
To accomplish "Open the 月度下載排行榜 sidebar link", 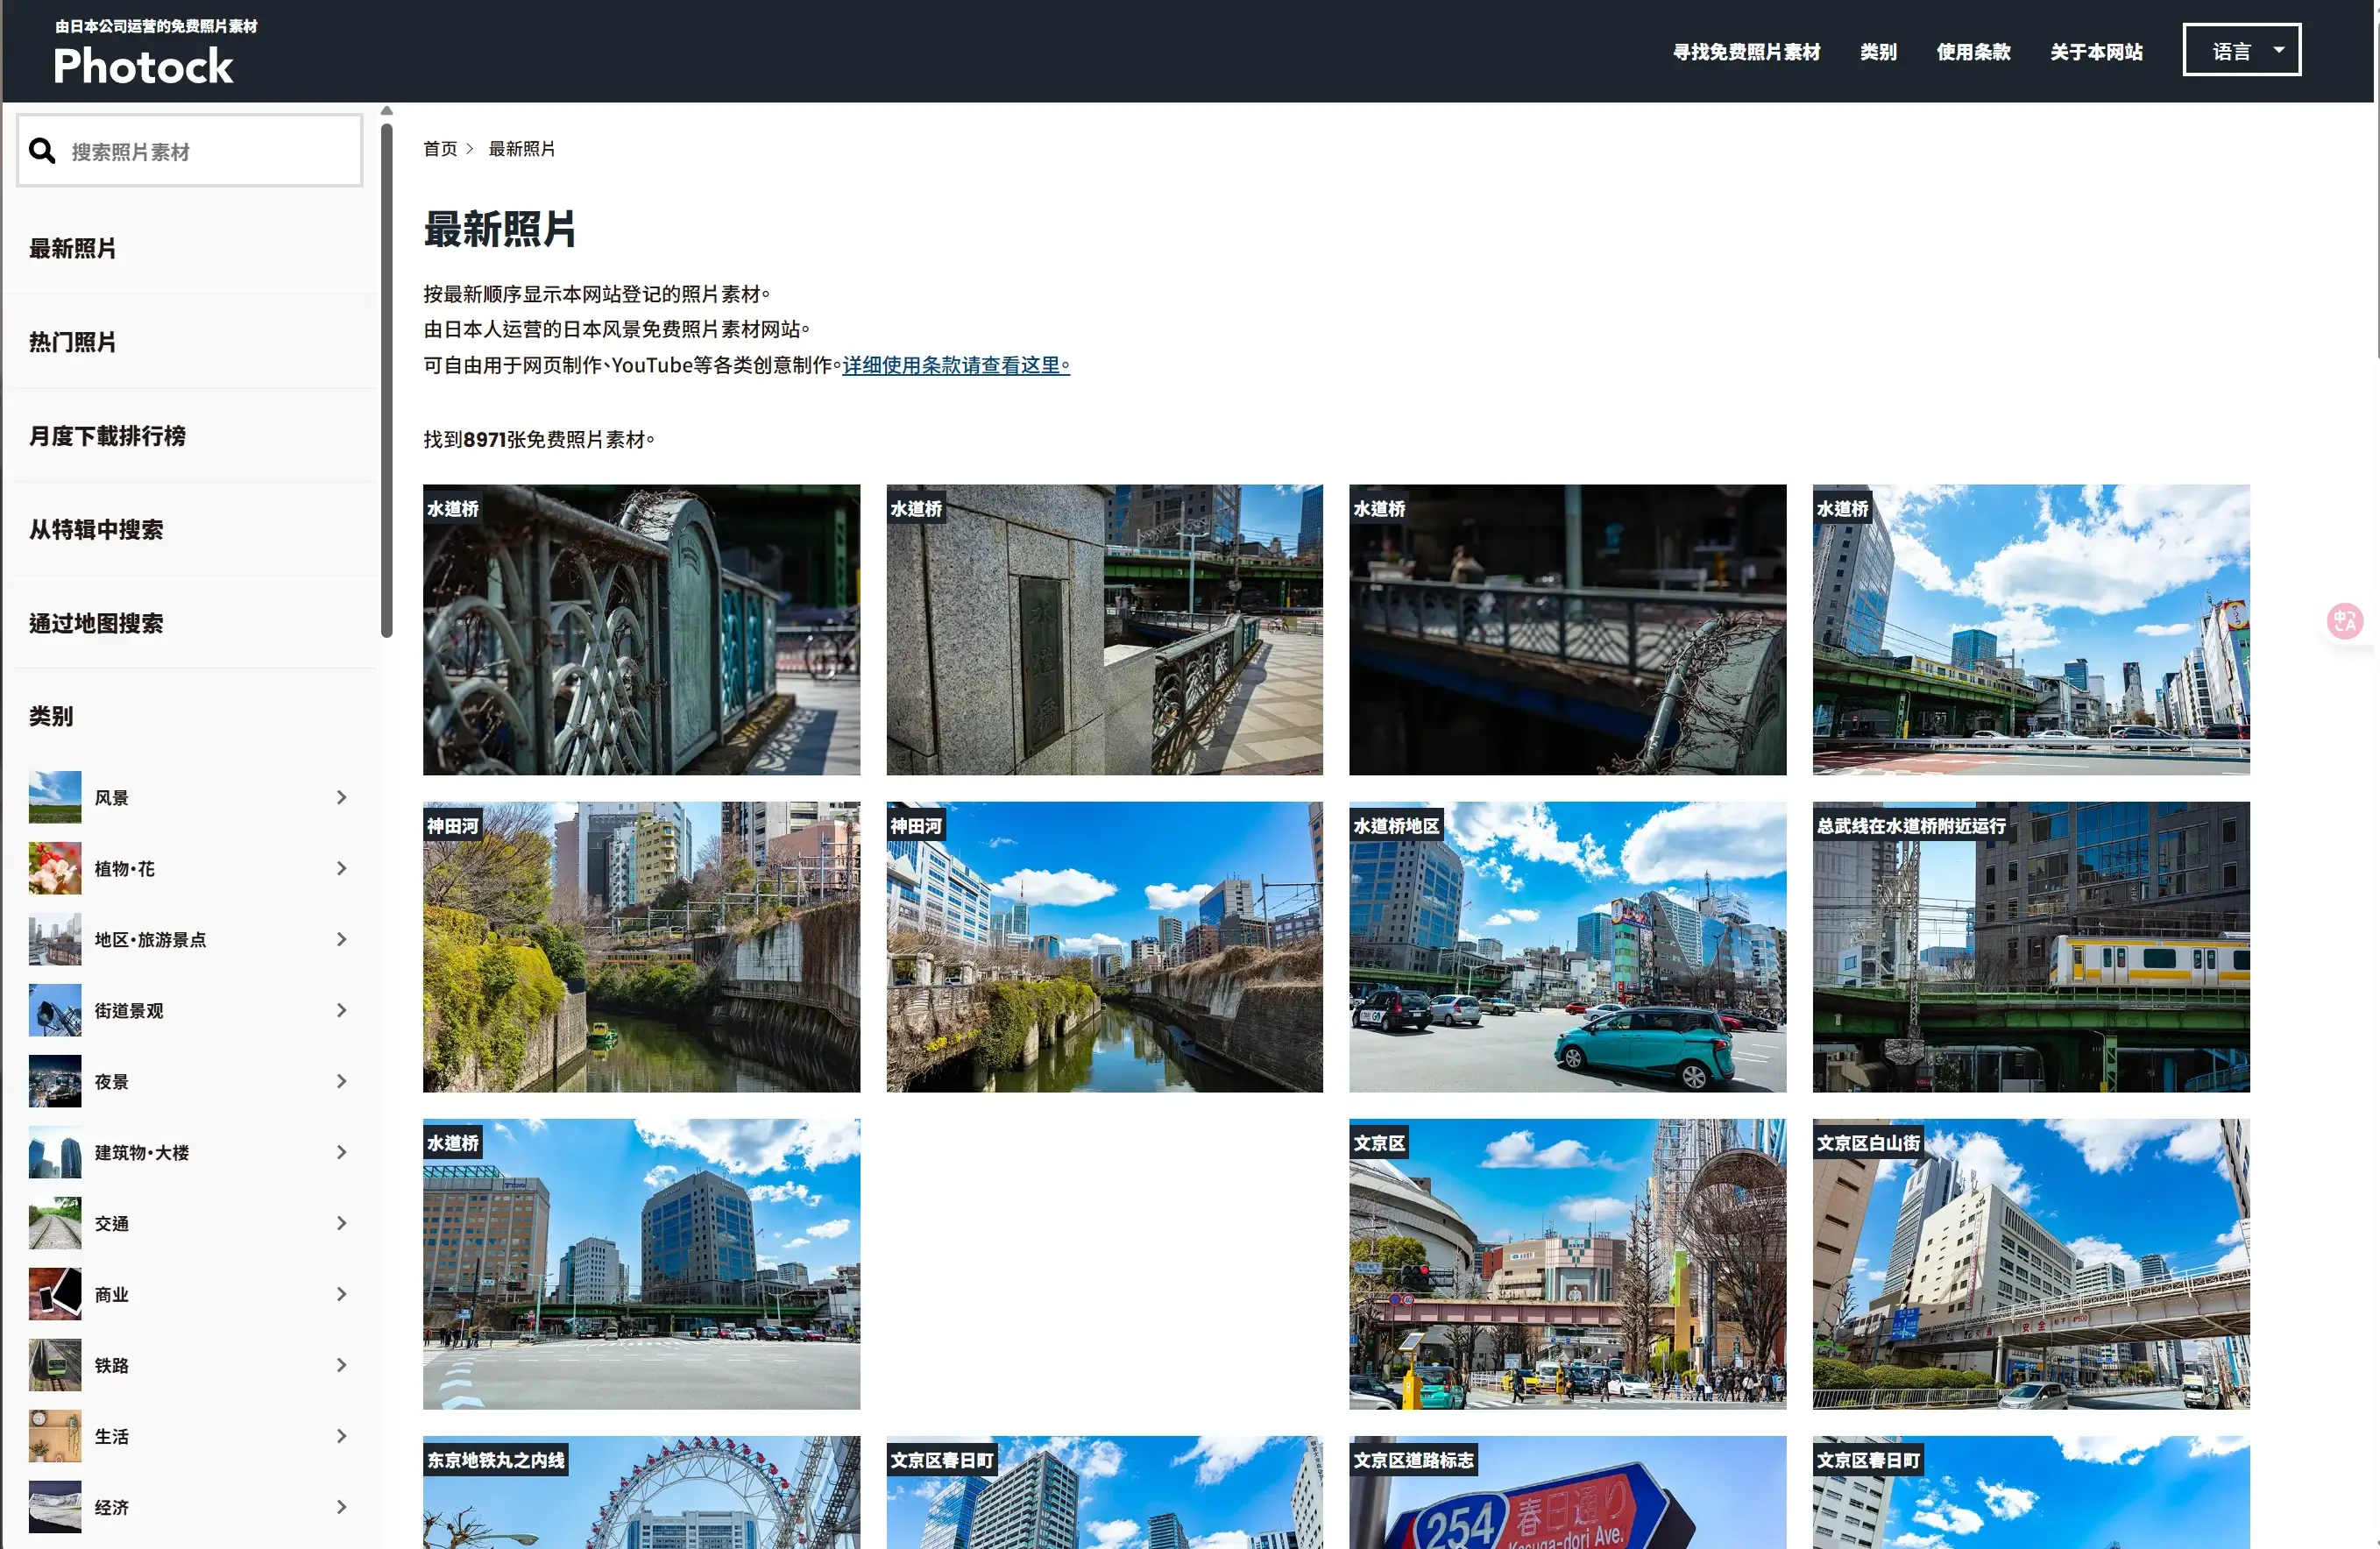I will click(x=108, y=436).
